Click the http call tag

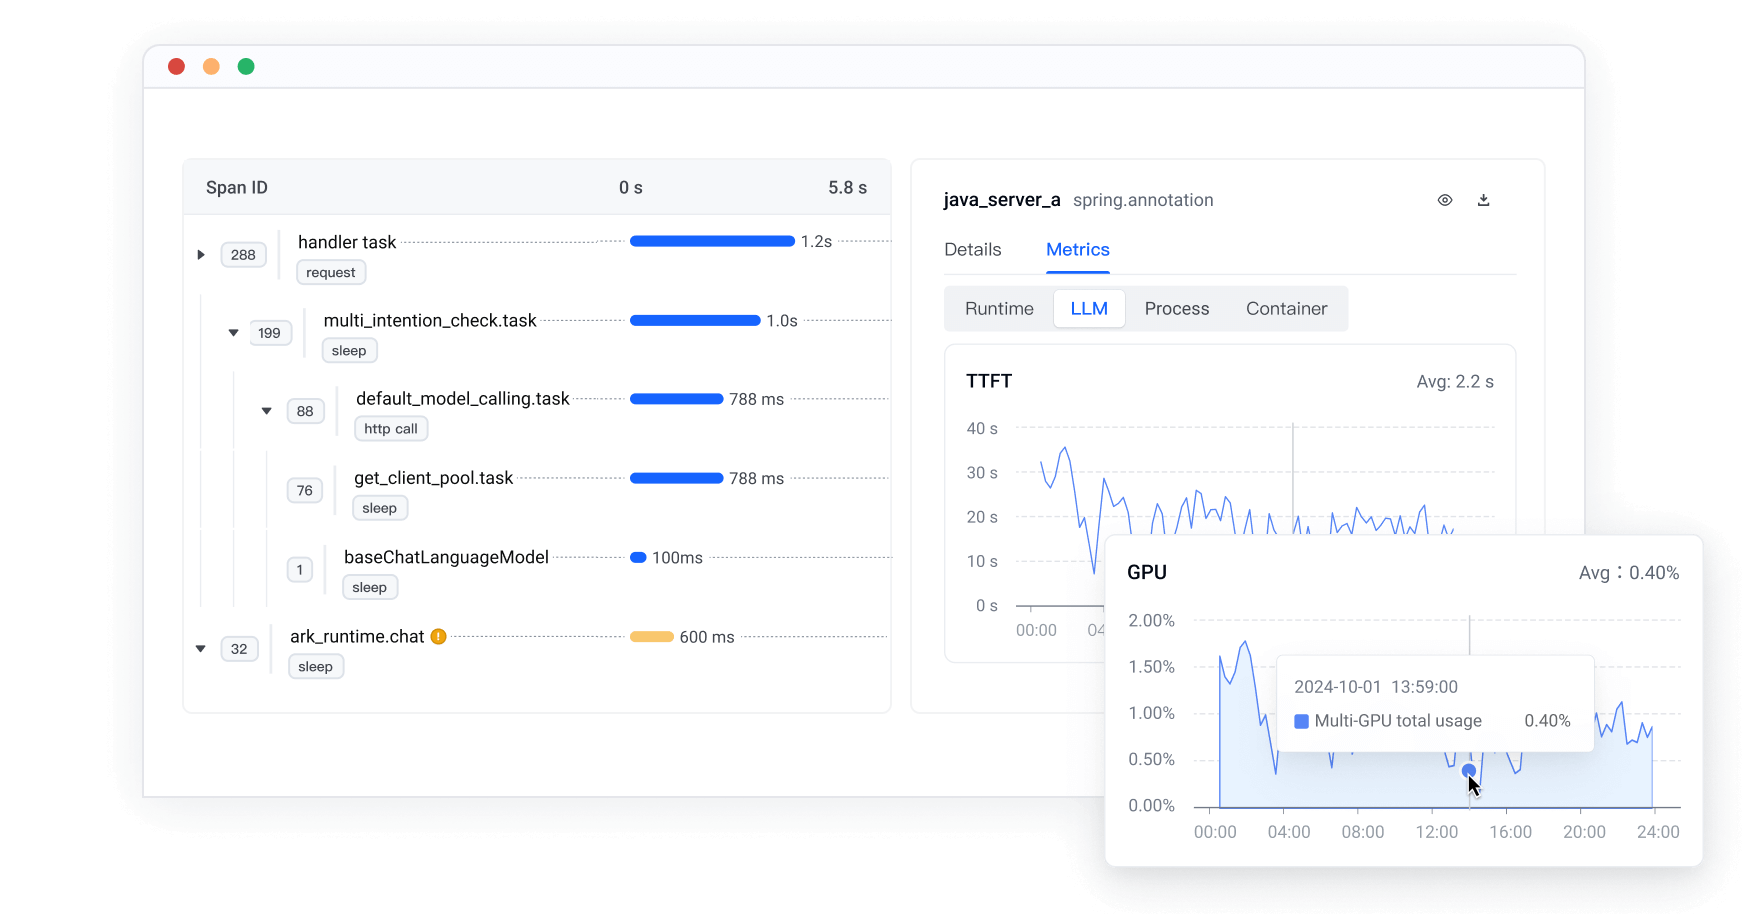tap(390, 429)
